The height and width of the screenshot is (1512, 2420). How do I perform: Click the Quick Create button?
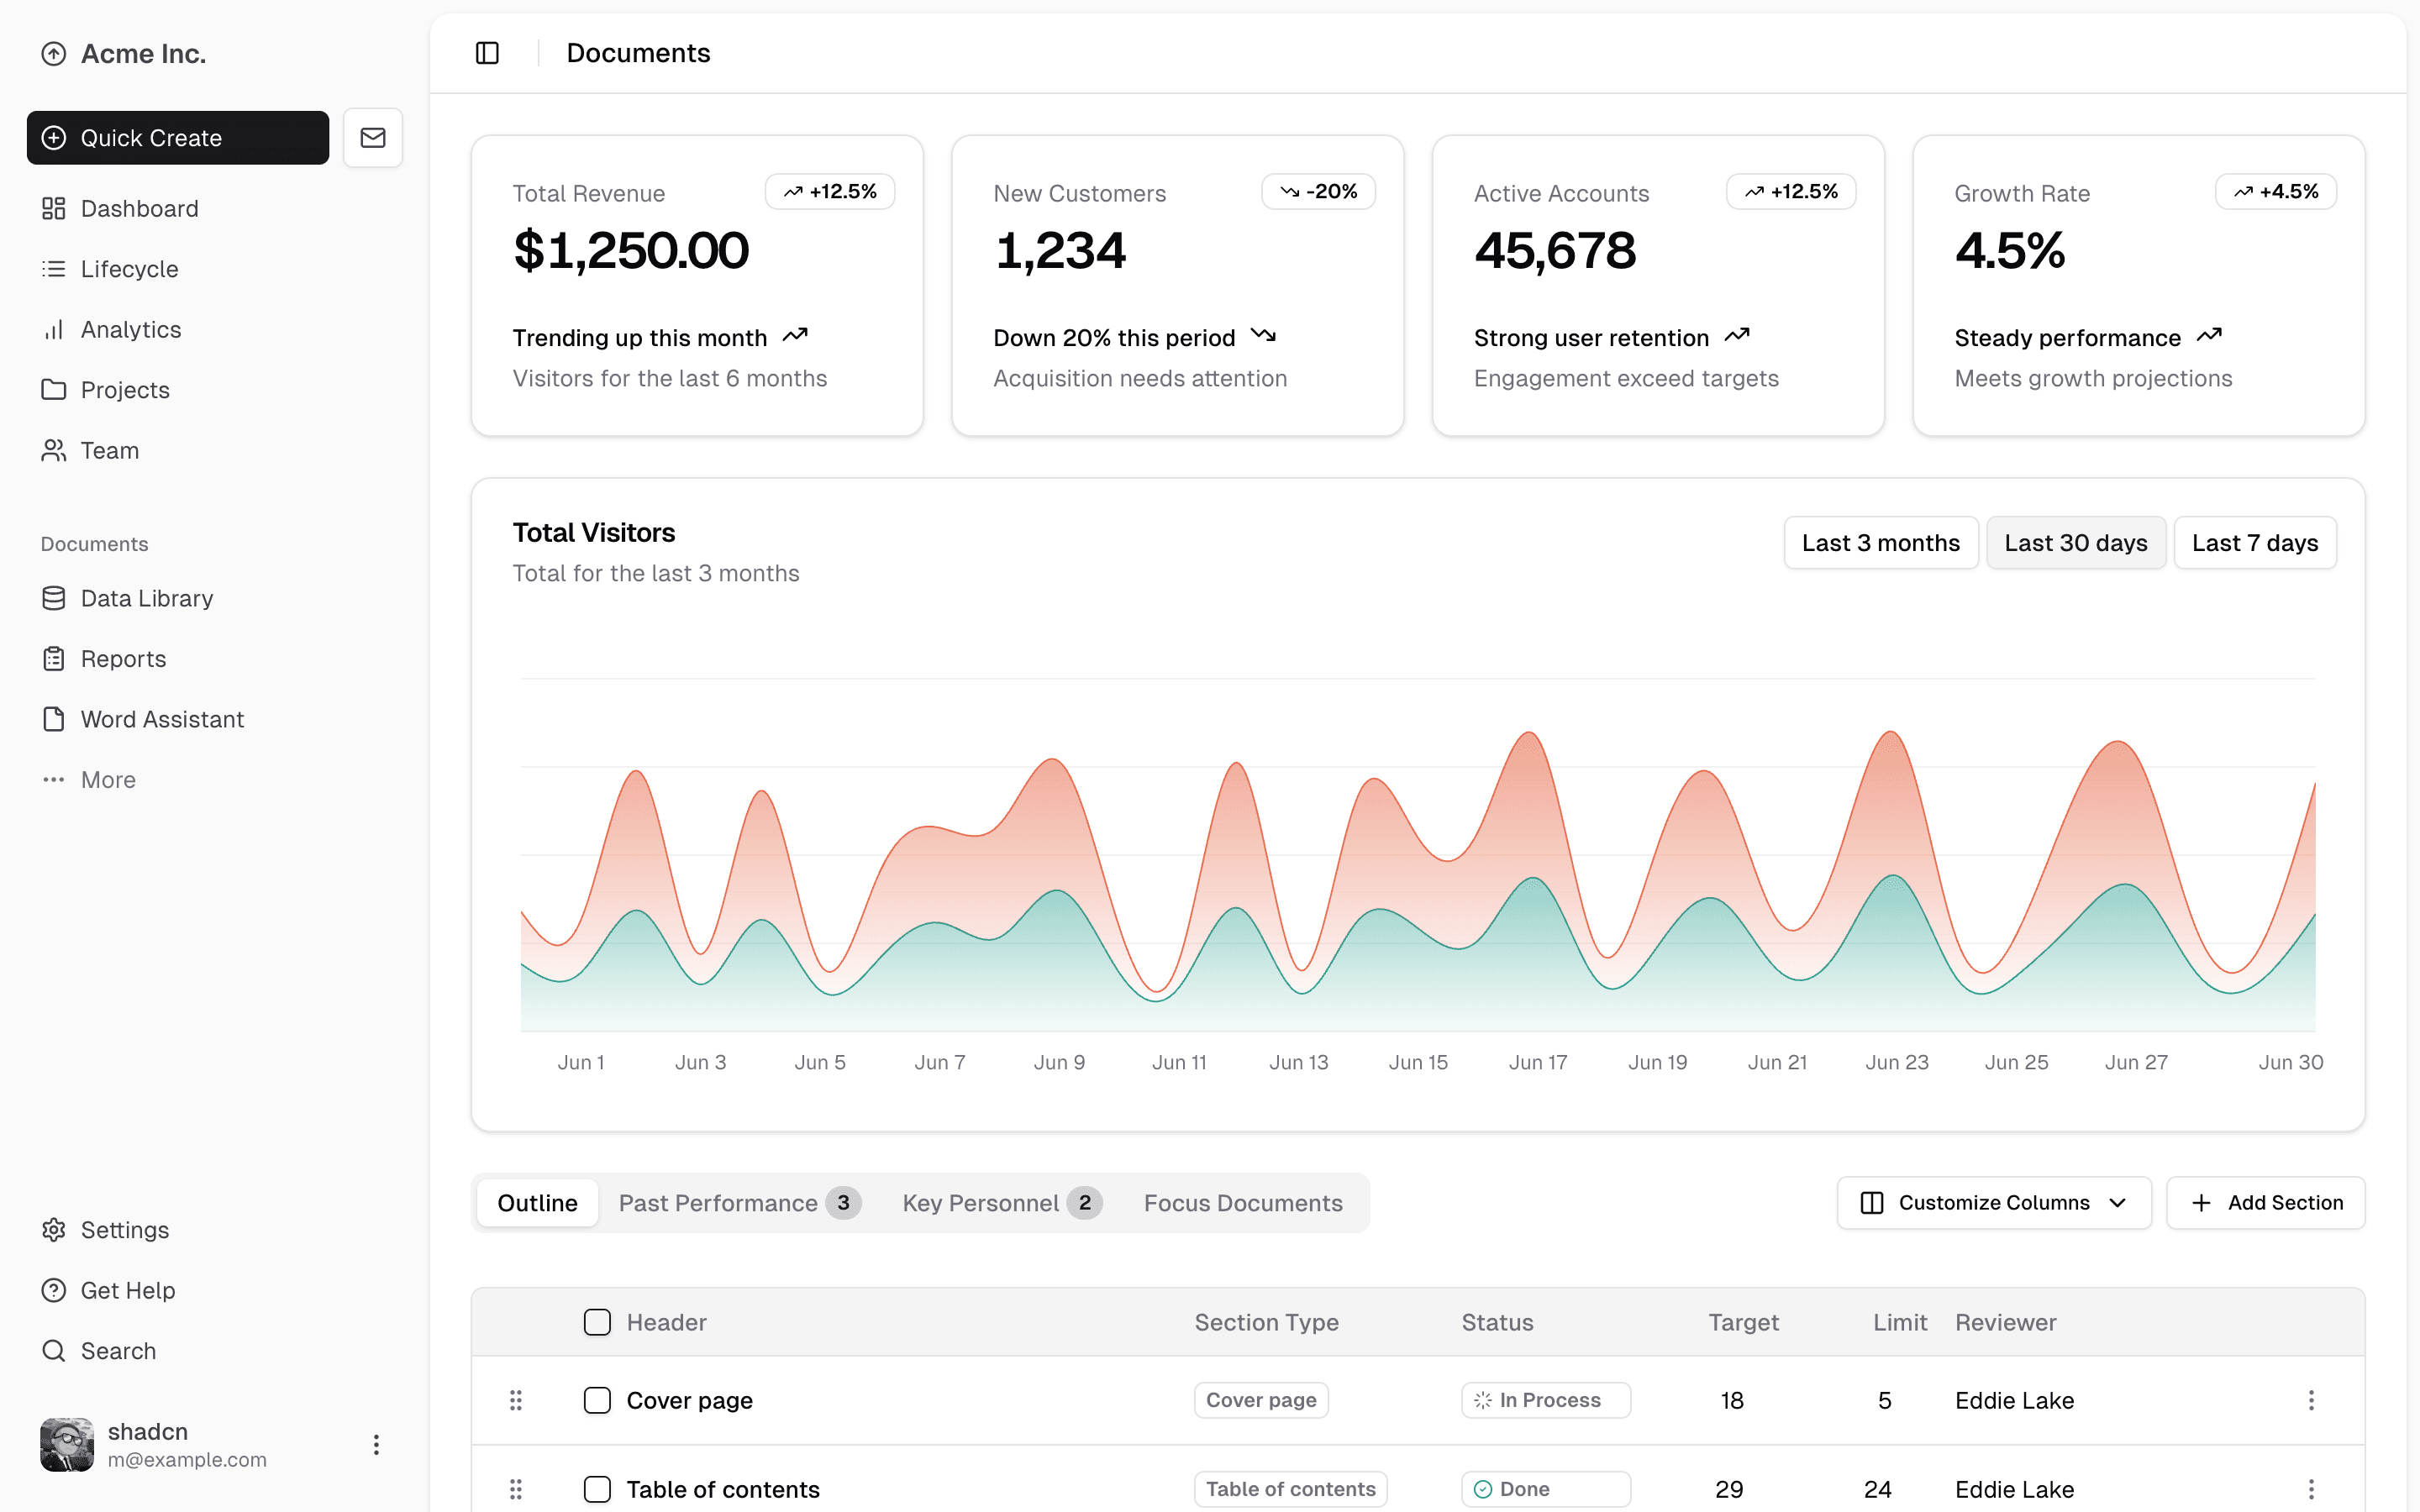coord(178,138)
